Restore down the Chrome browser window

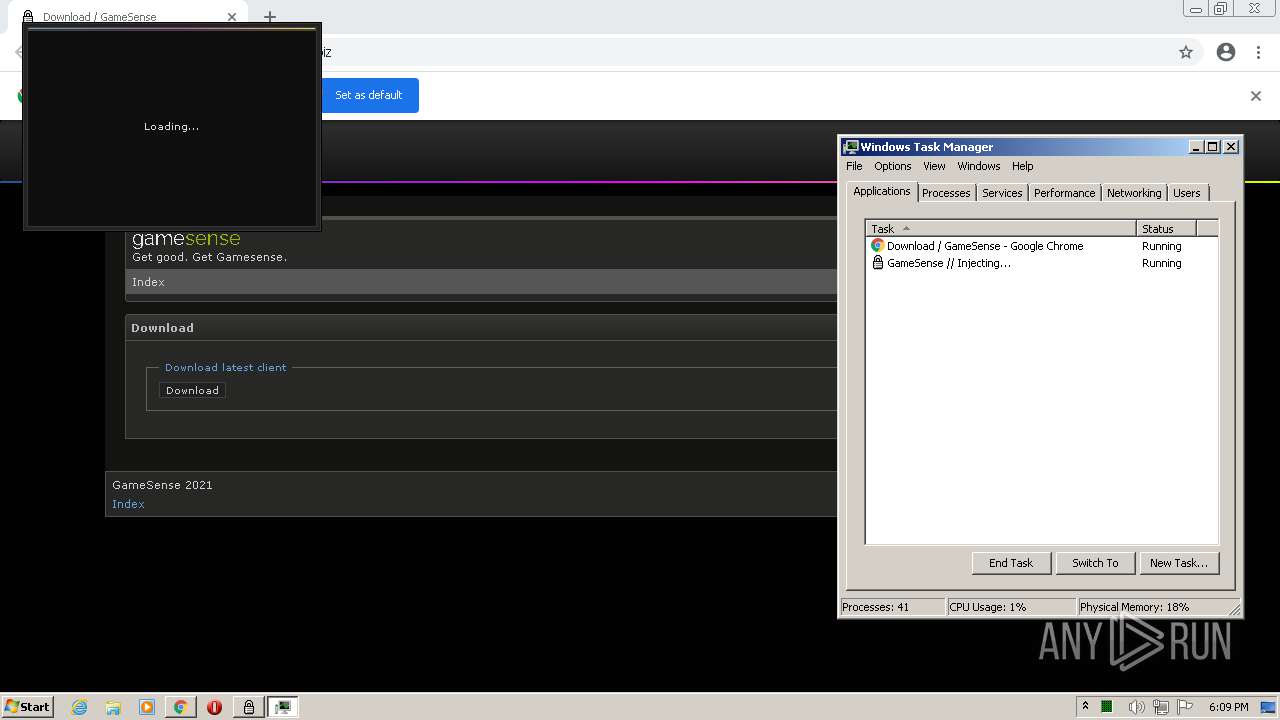click(x=1221, y=9)
